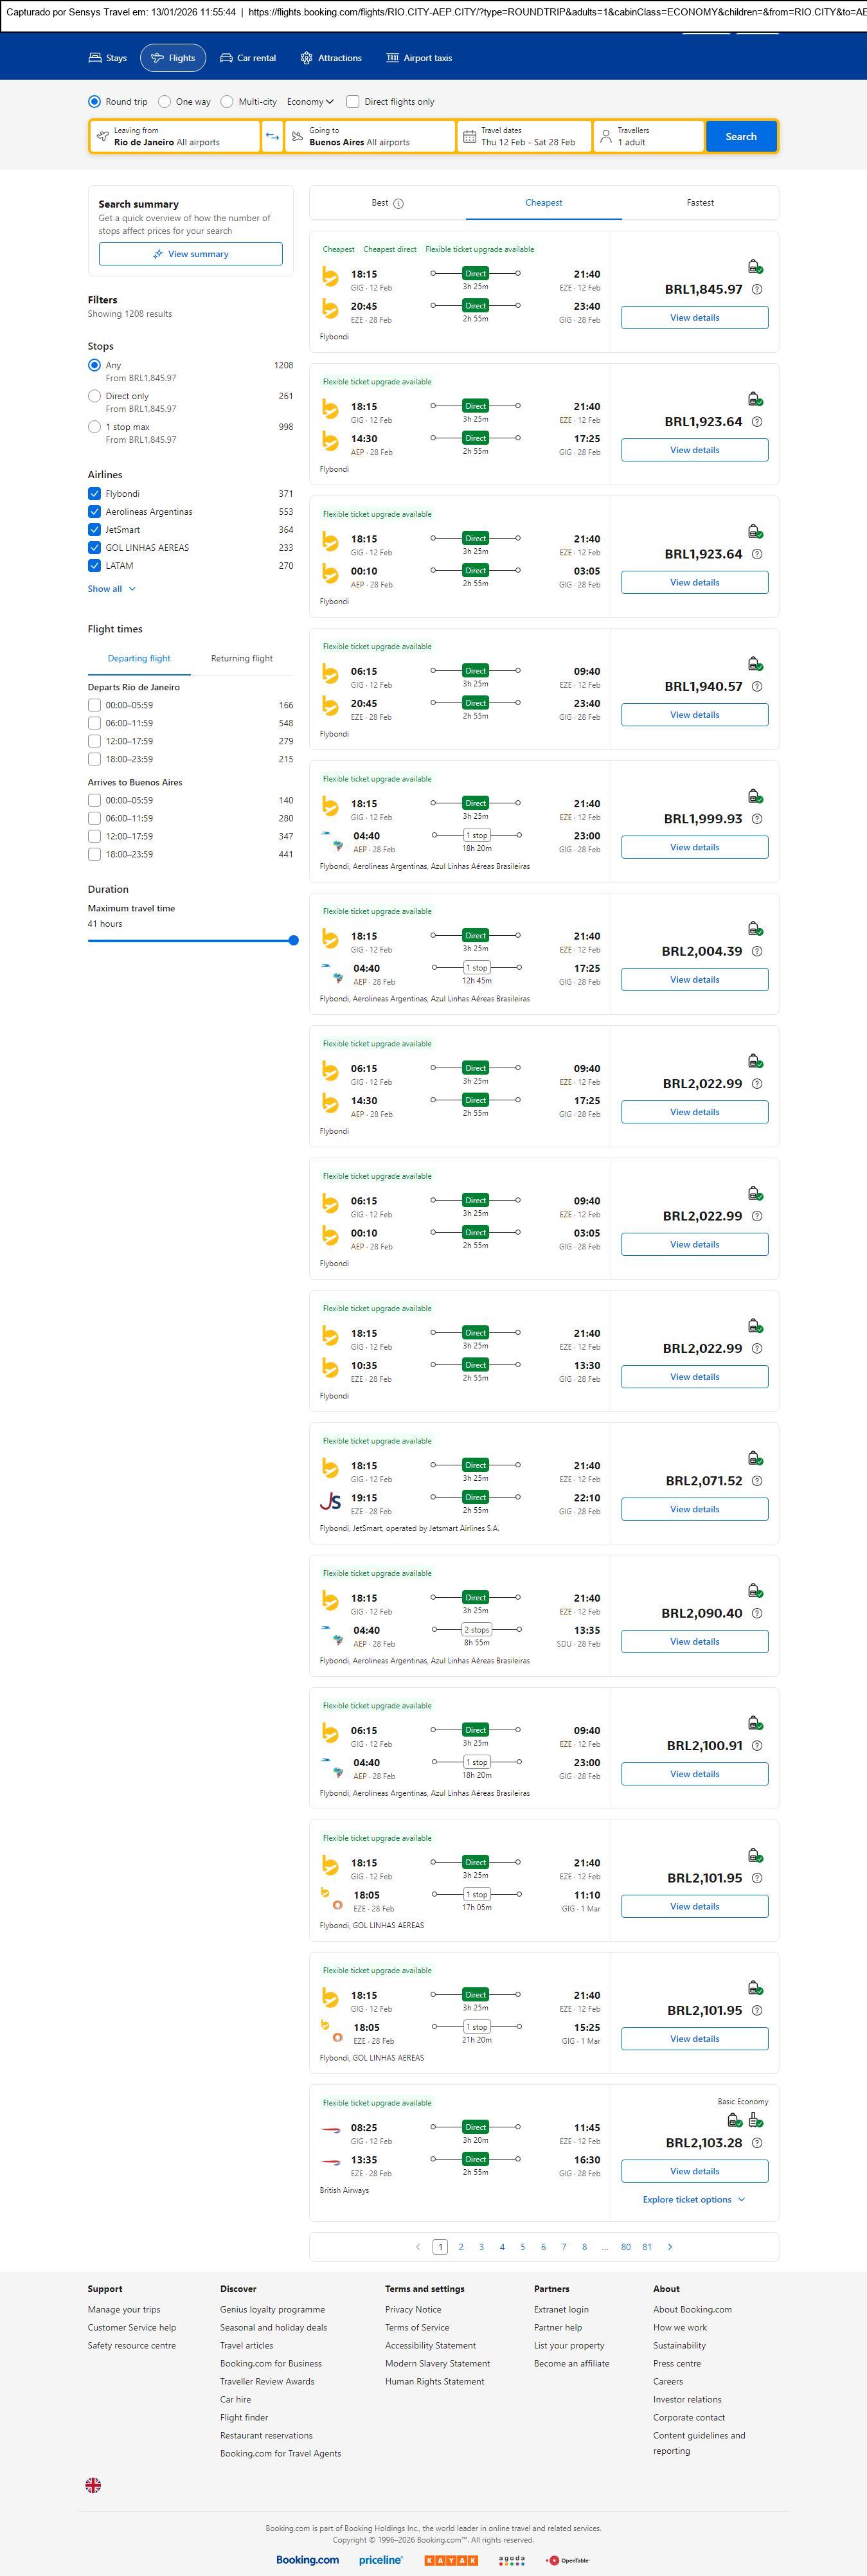Select the One way radio button

165,102
